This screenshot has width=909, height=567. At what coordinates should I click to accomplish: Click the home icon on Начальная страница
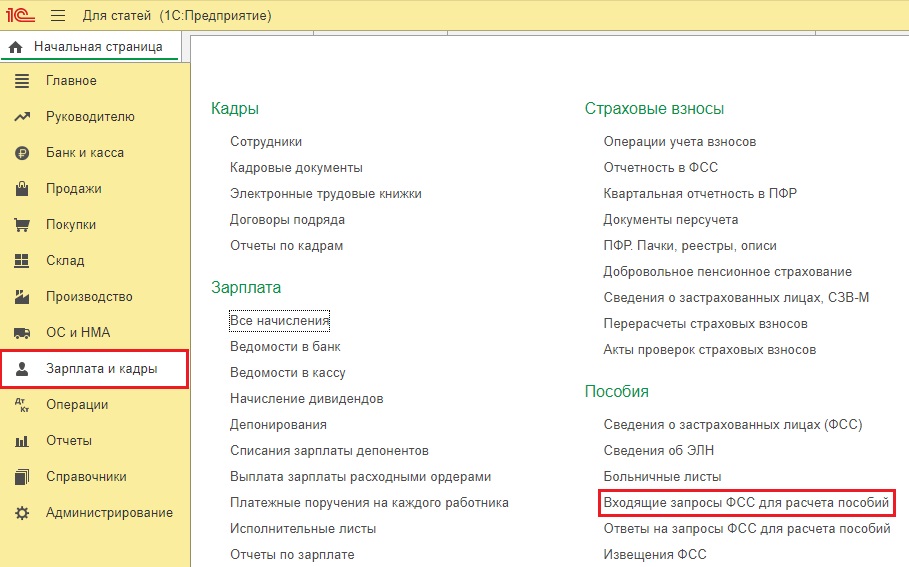[16, 47]
